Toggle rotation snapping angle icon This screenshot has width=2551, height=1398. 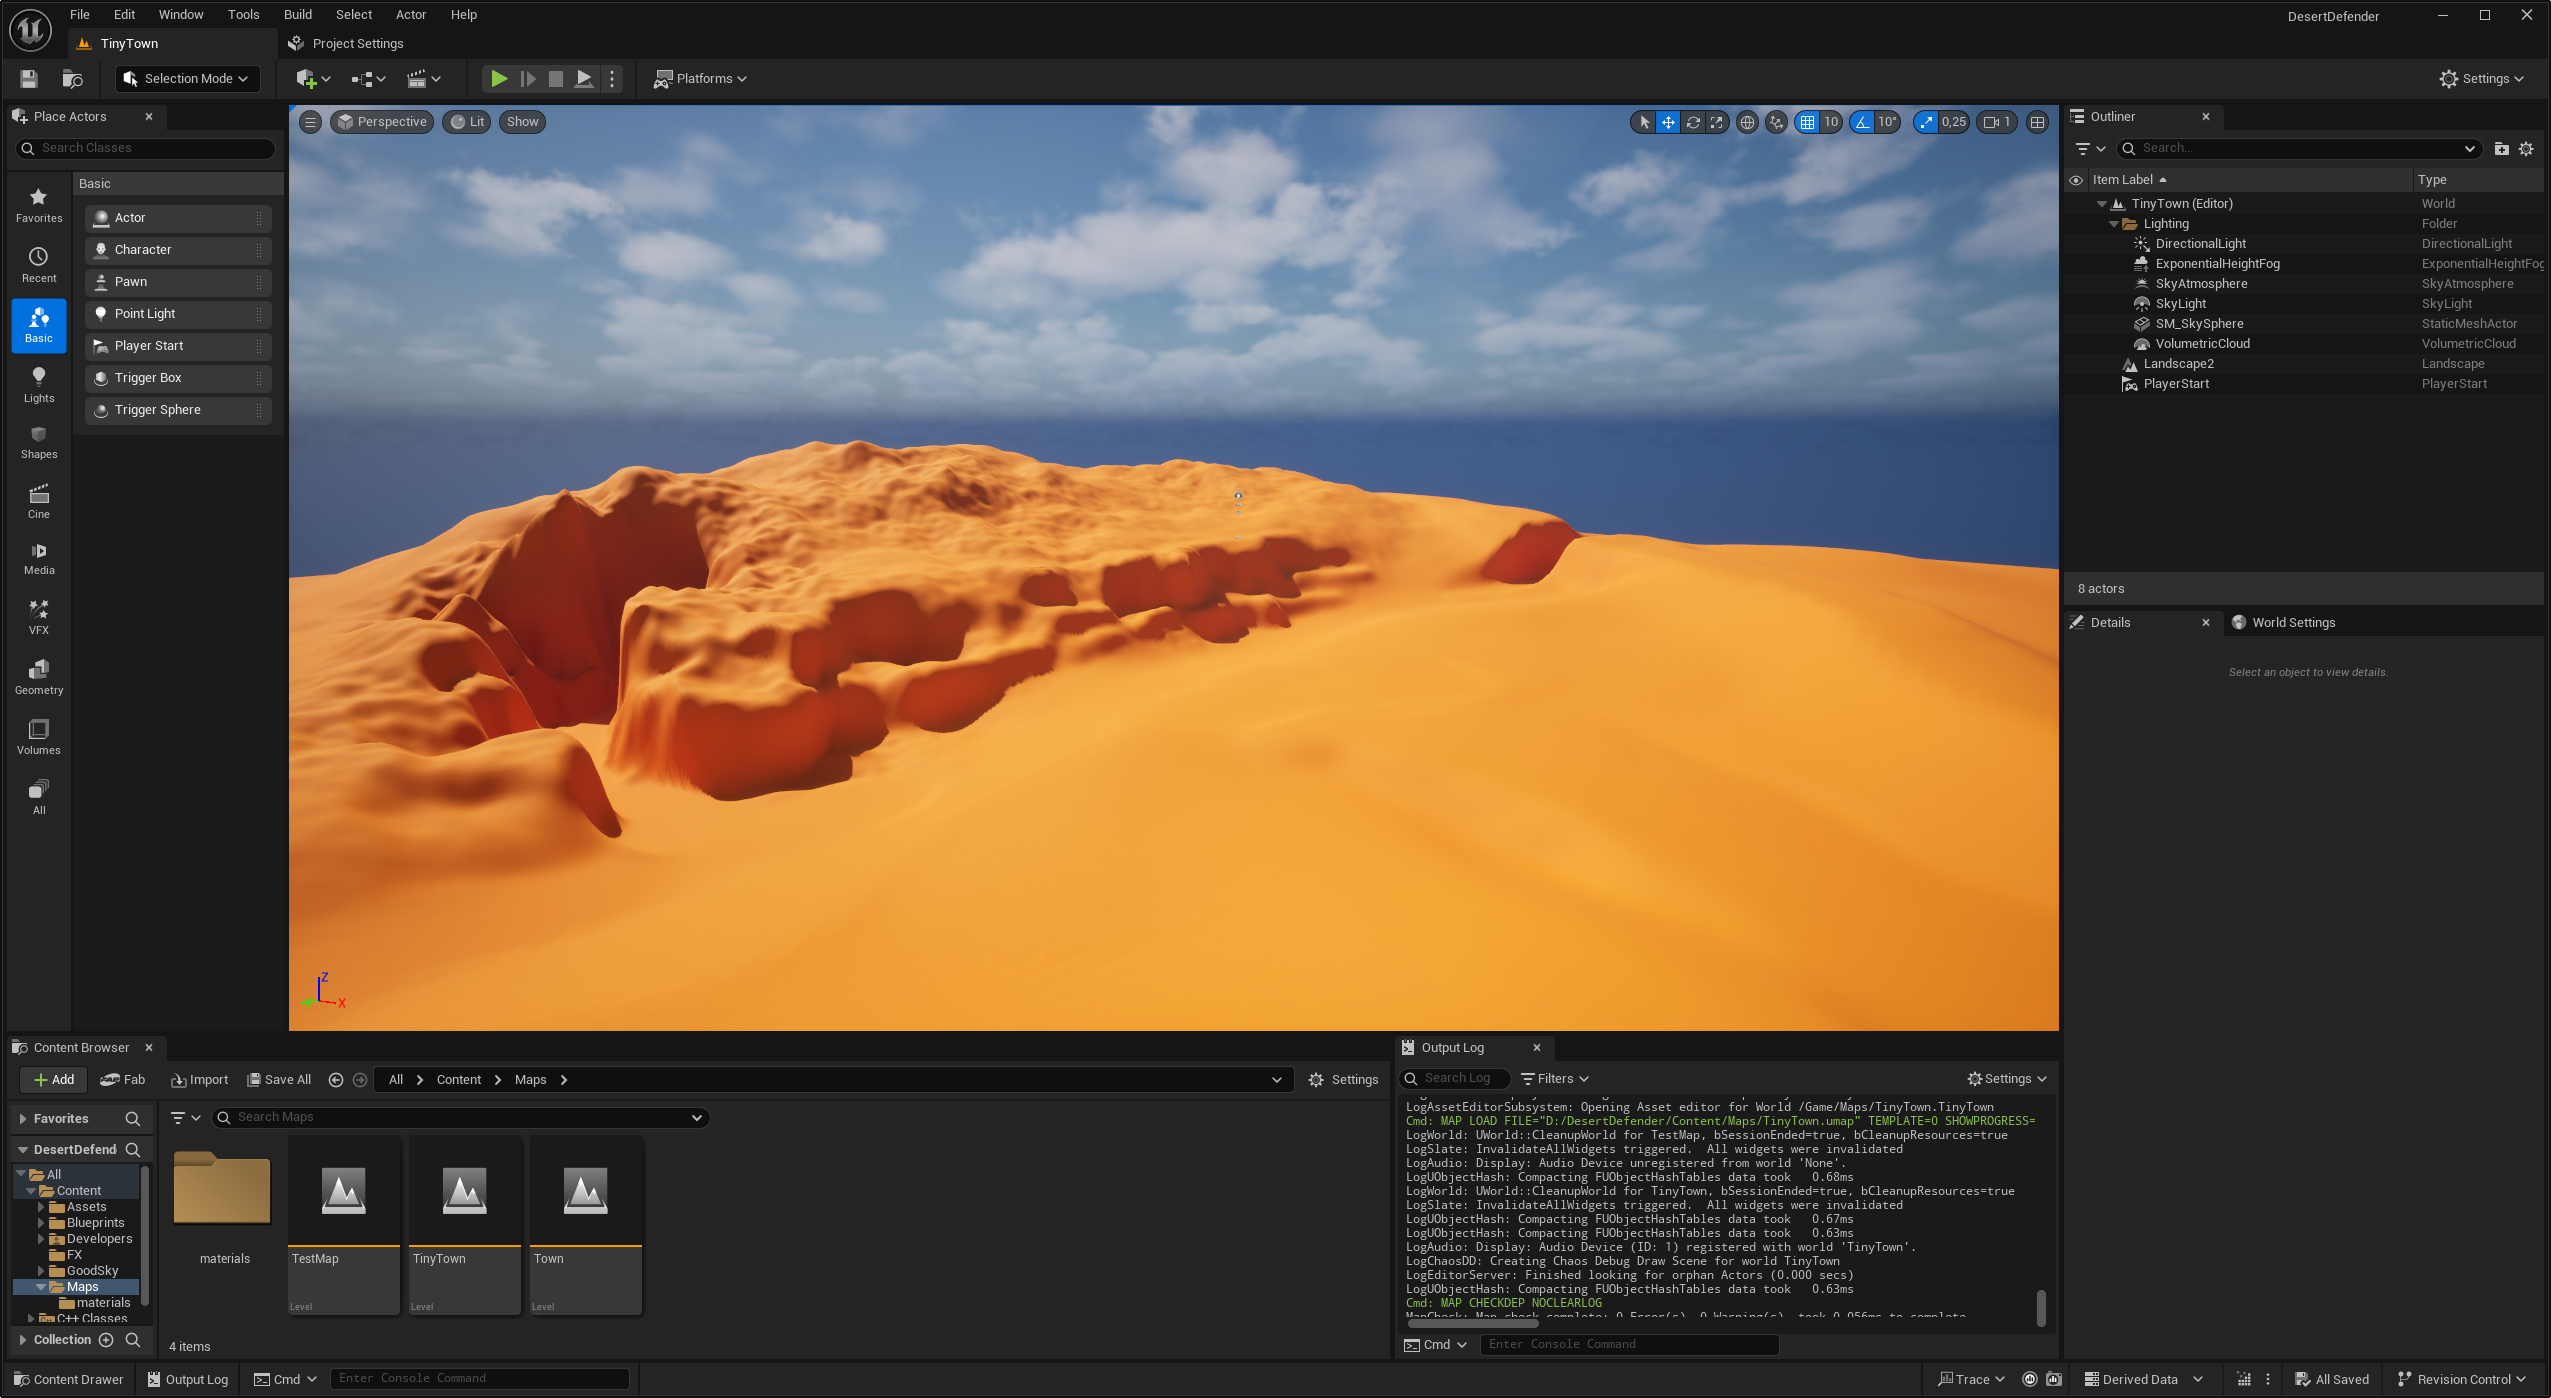[x=1861, y=122]
